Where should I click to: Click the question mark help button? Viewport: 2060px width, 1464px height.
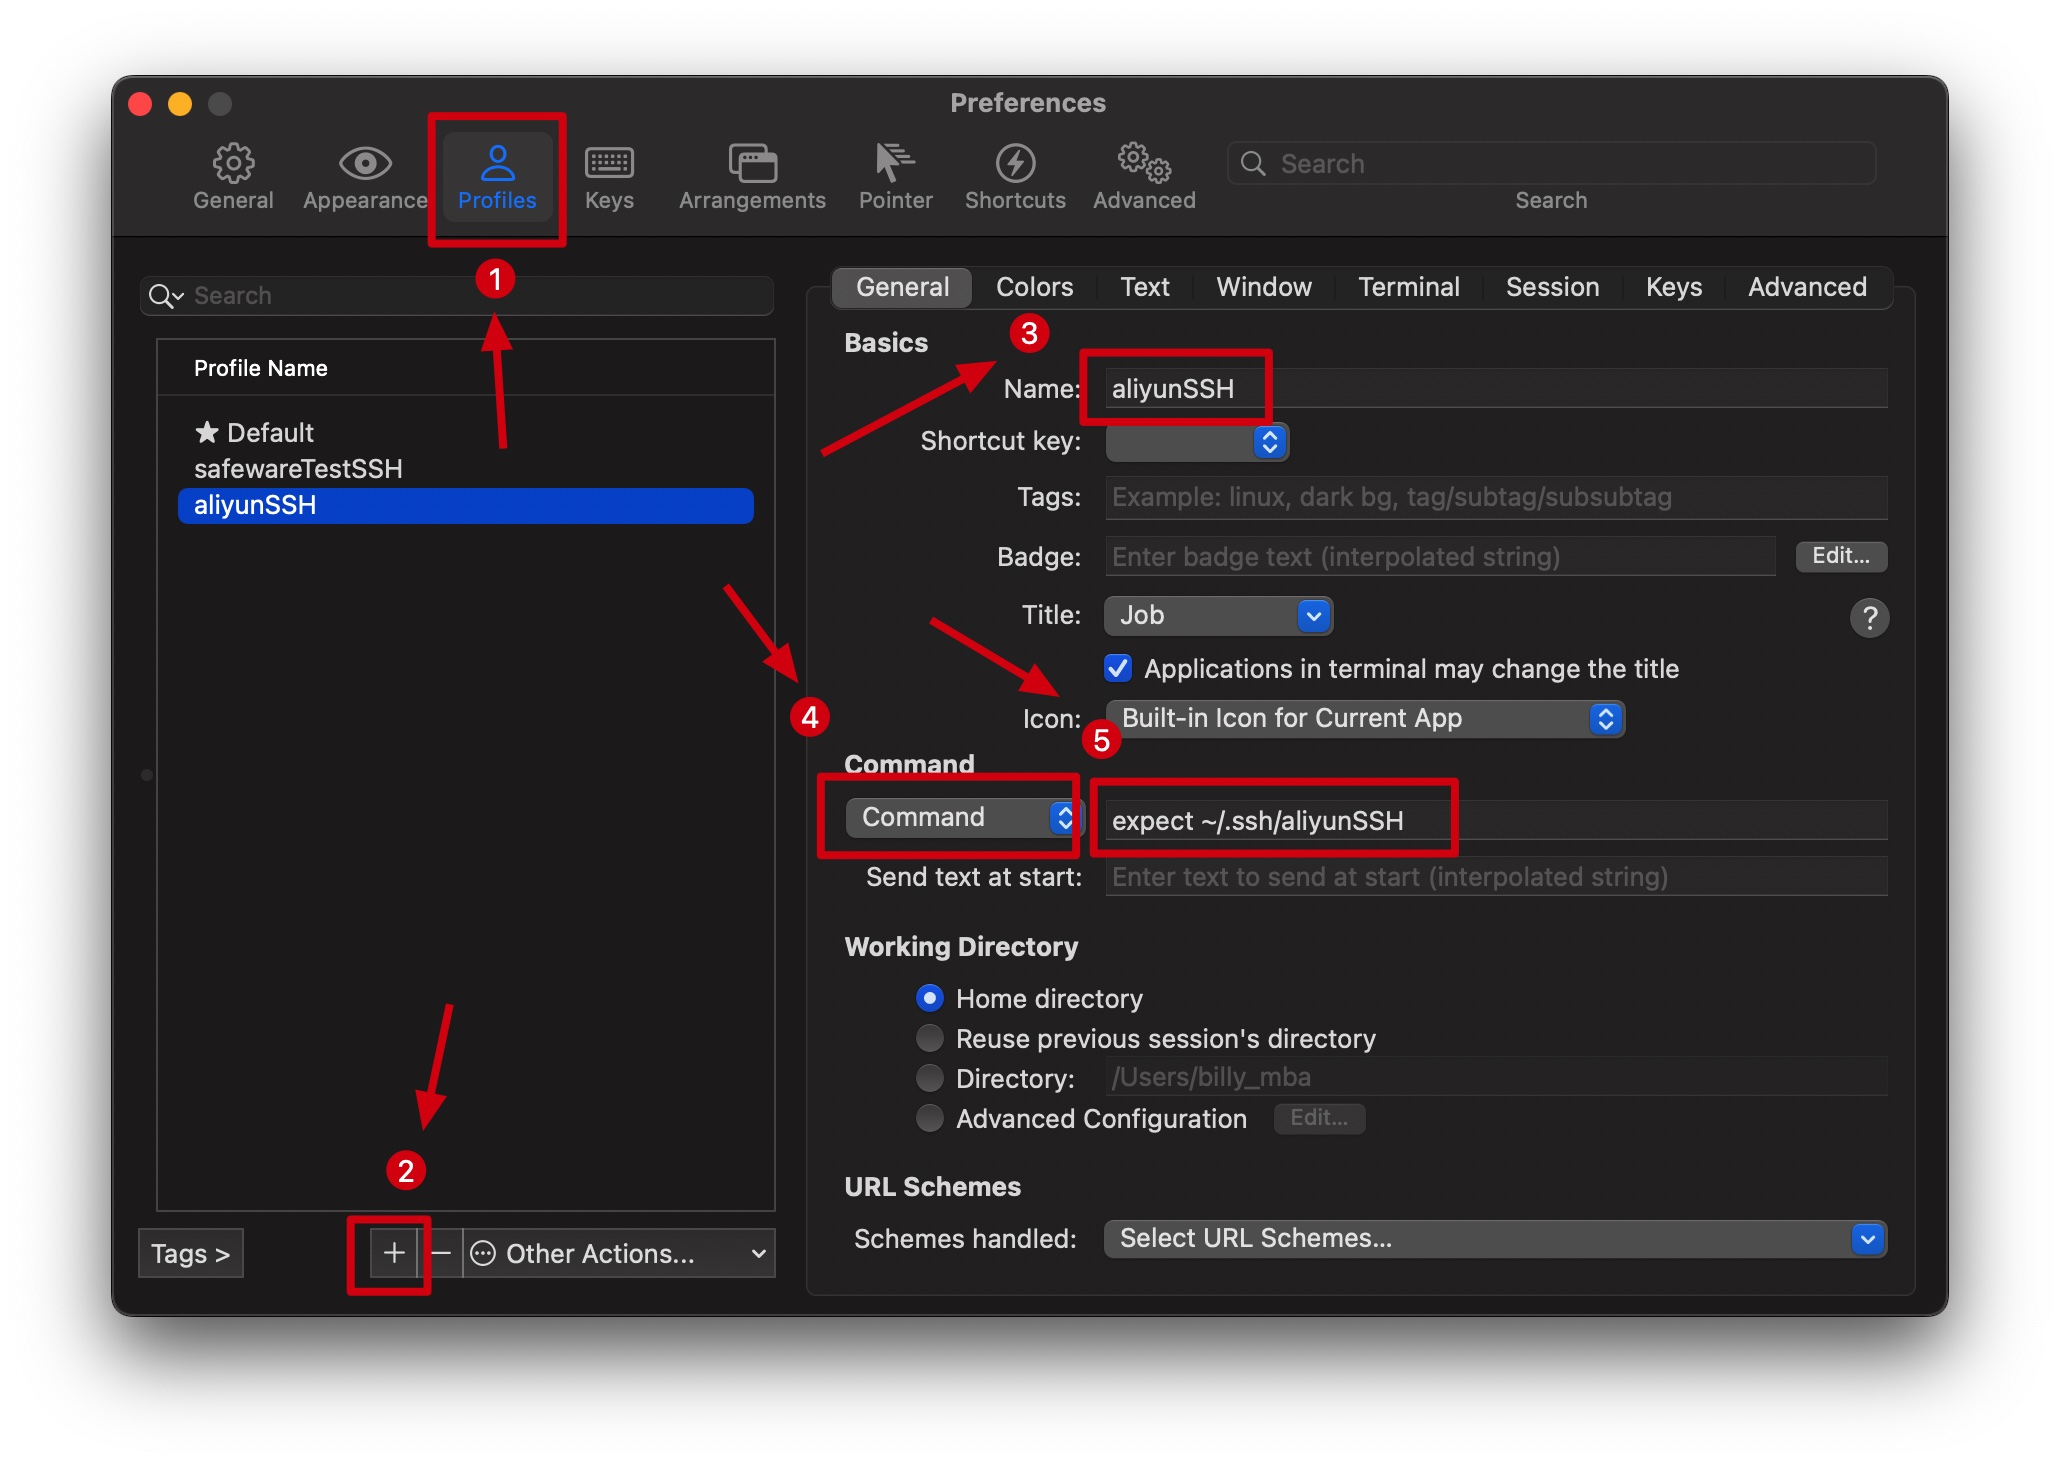1869,618
